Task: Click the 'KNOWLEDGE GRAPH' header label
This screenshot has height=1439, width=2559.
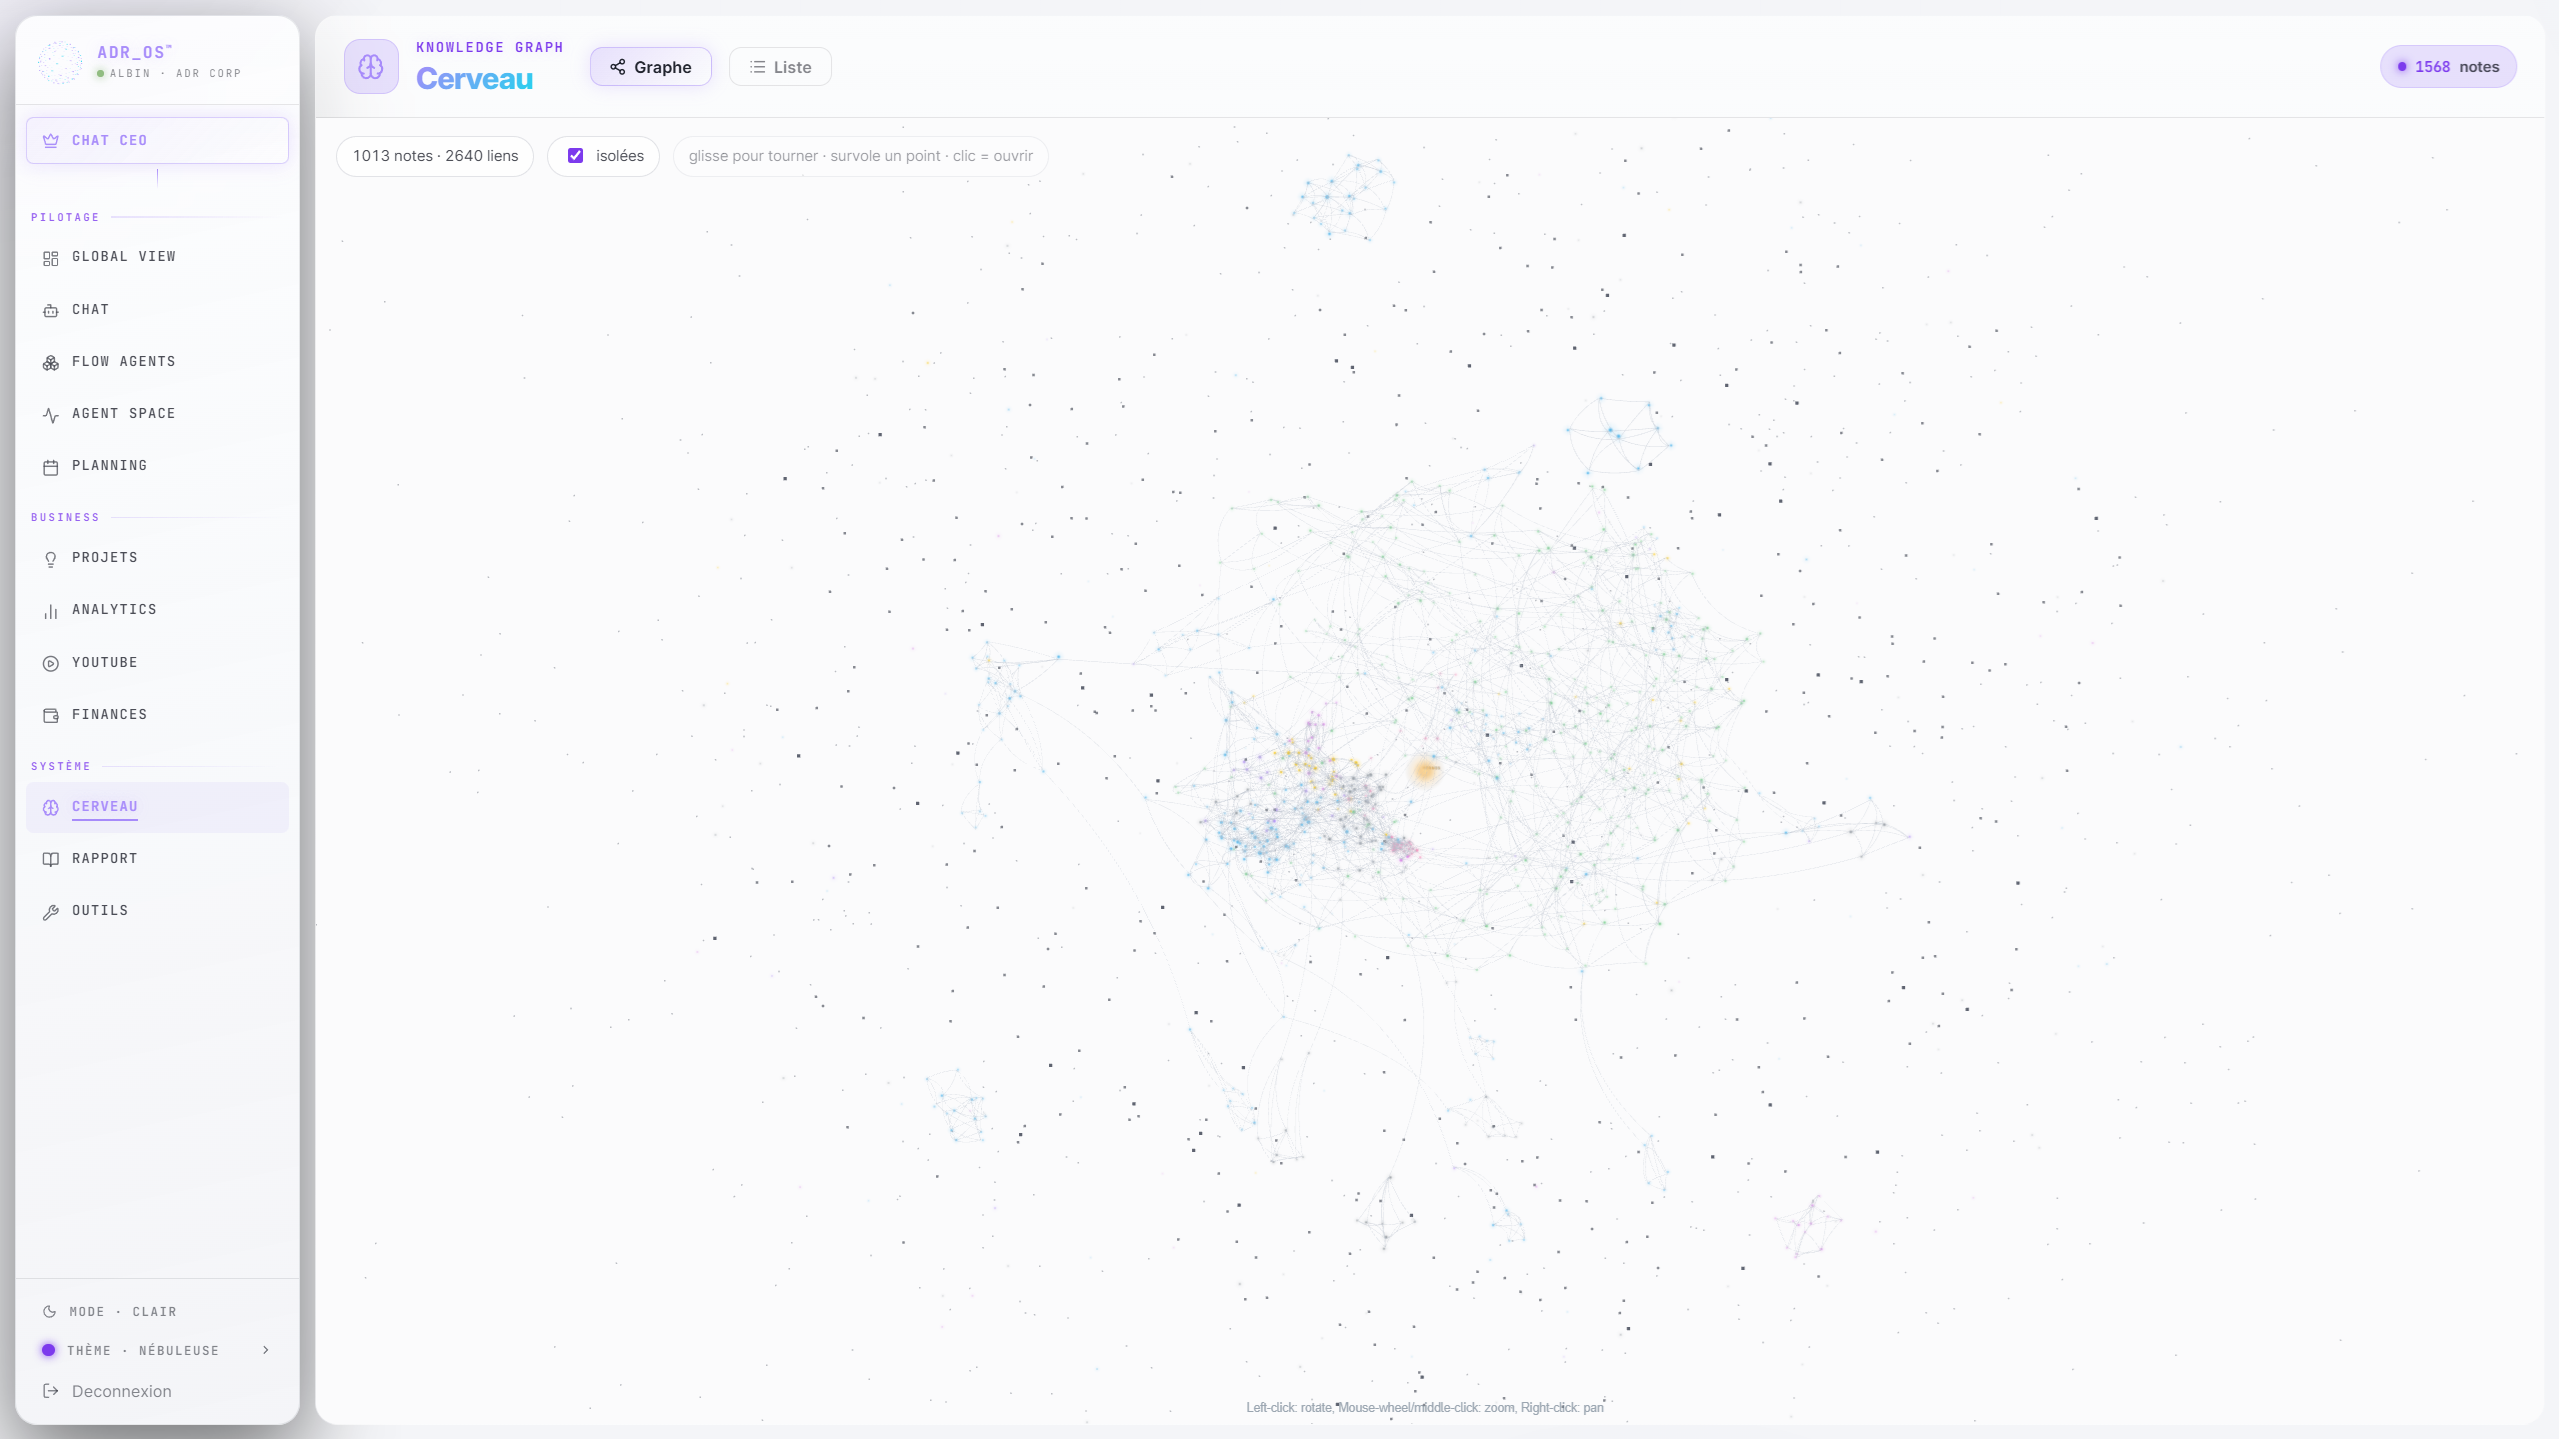Action: click(x=490, y=48)
